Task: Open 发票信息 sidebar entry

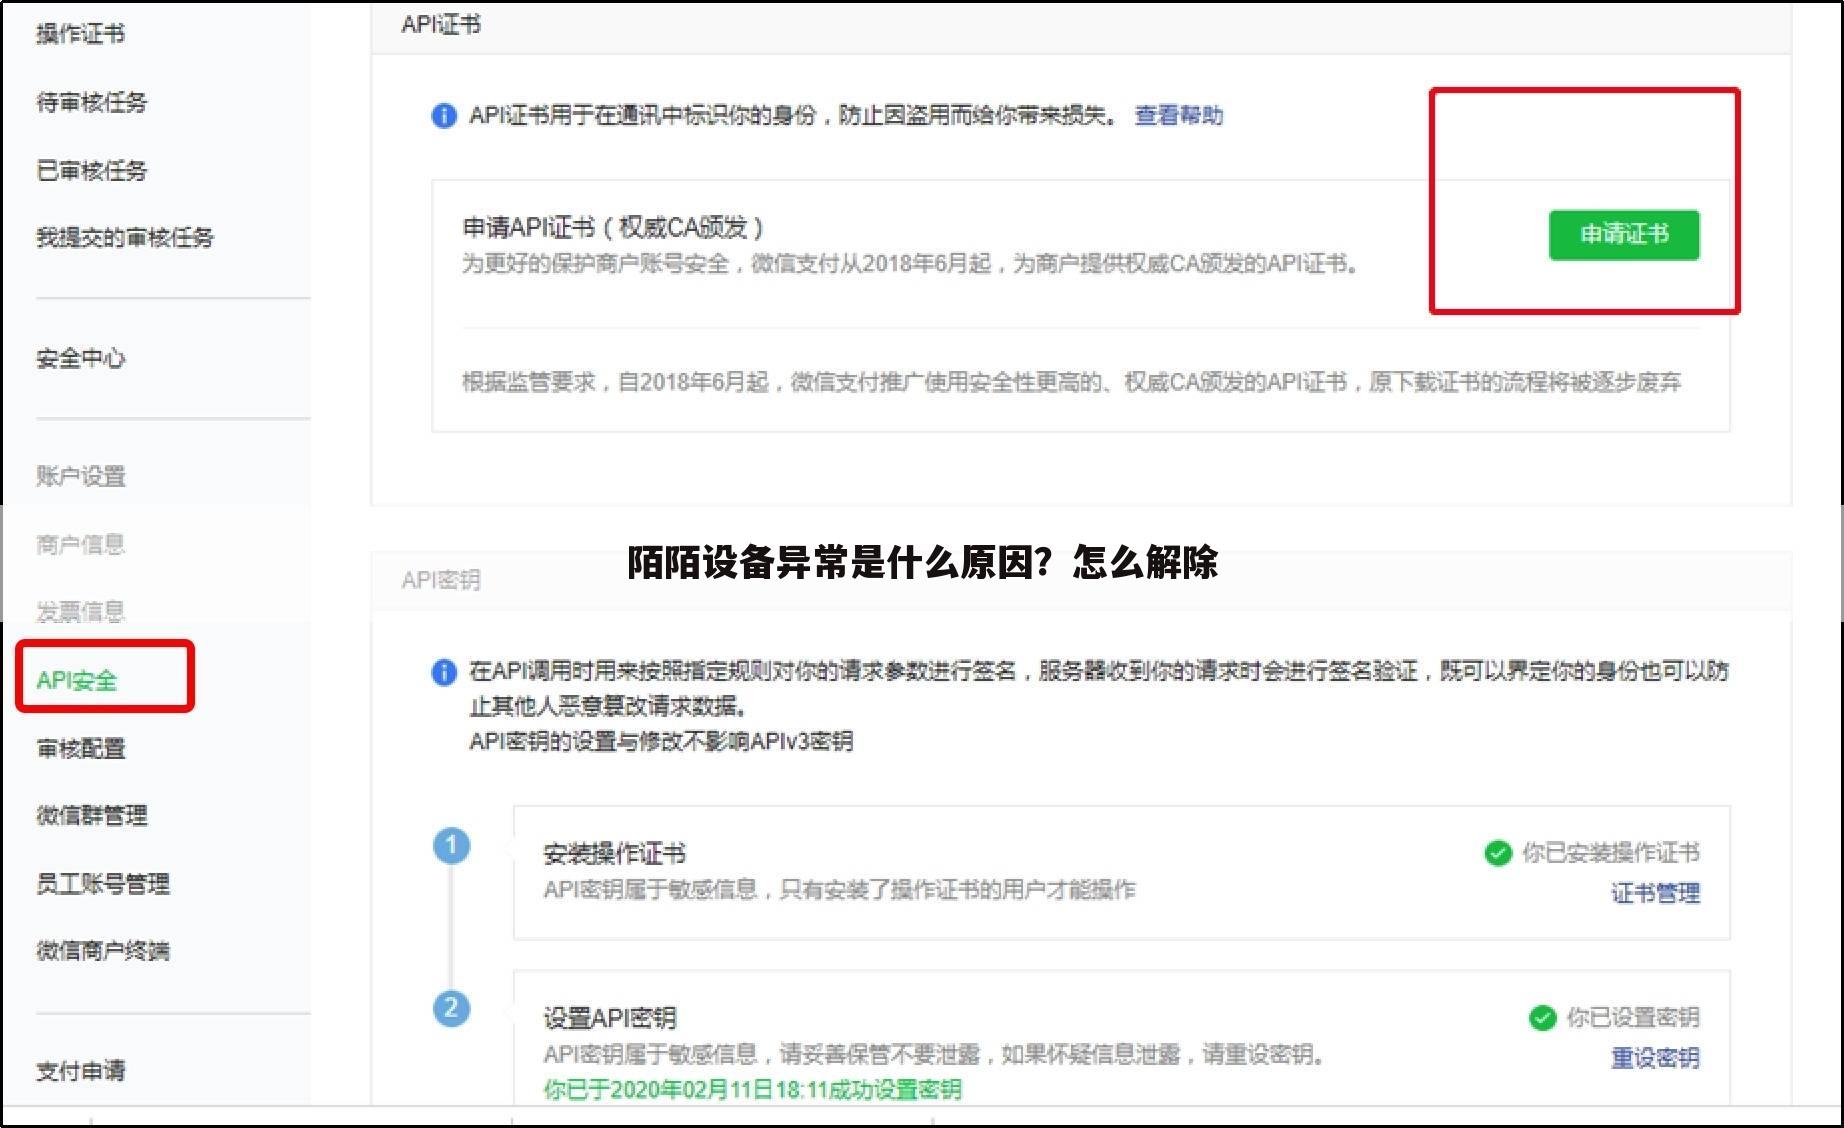Action: pos(80,611)
